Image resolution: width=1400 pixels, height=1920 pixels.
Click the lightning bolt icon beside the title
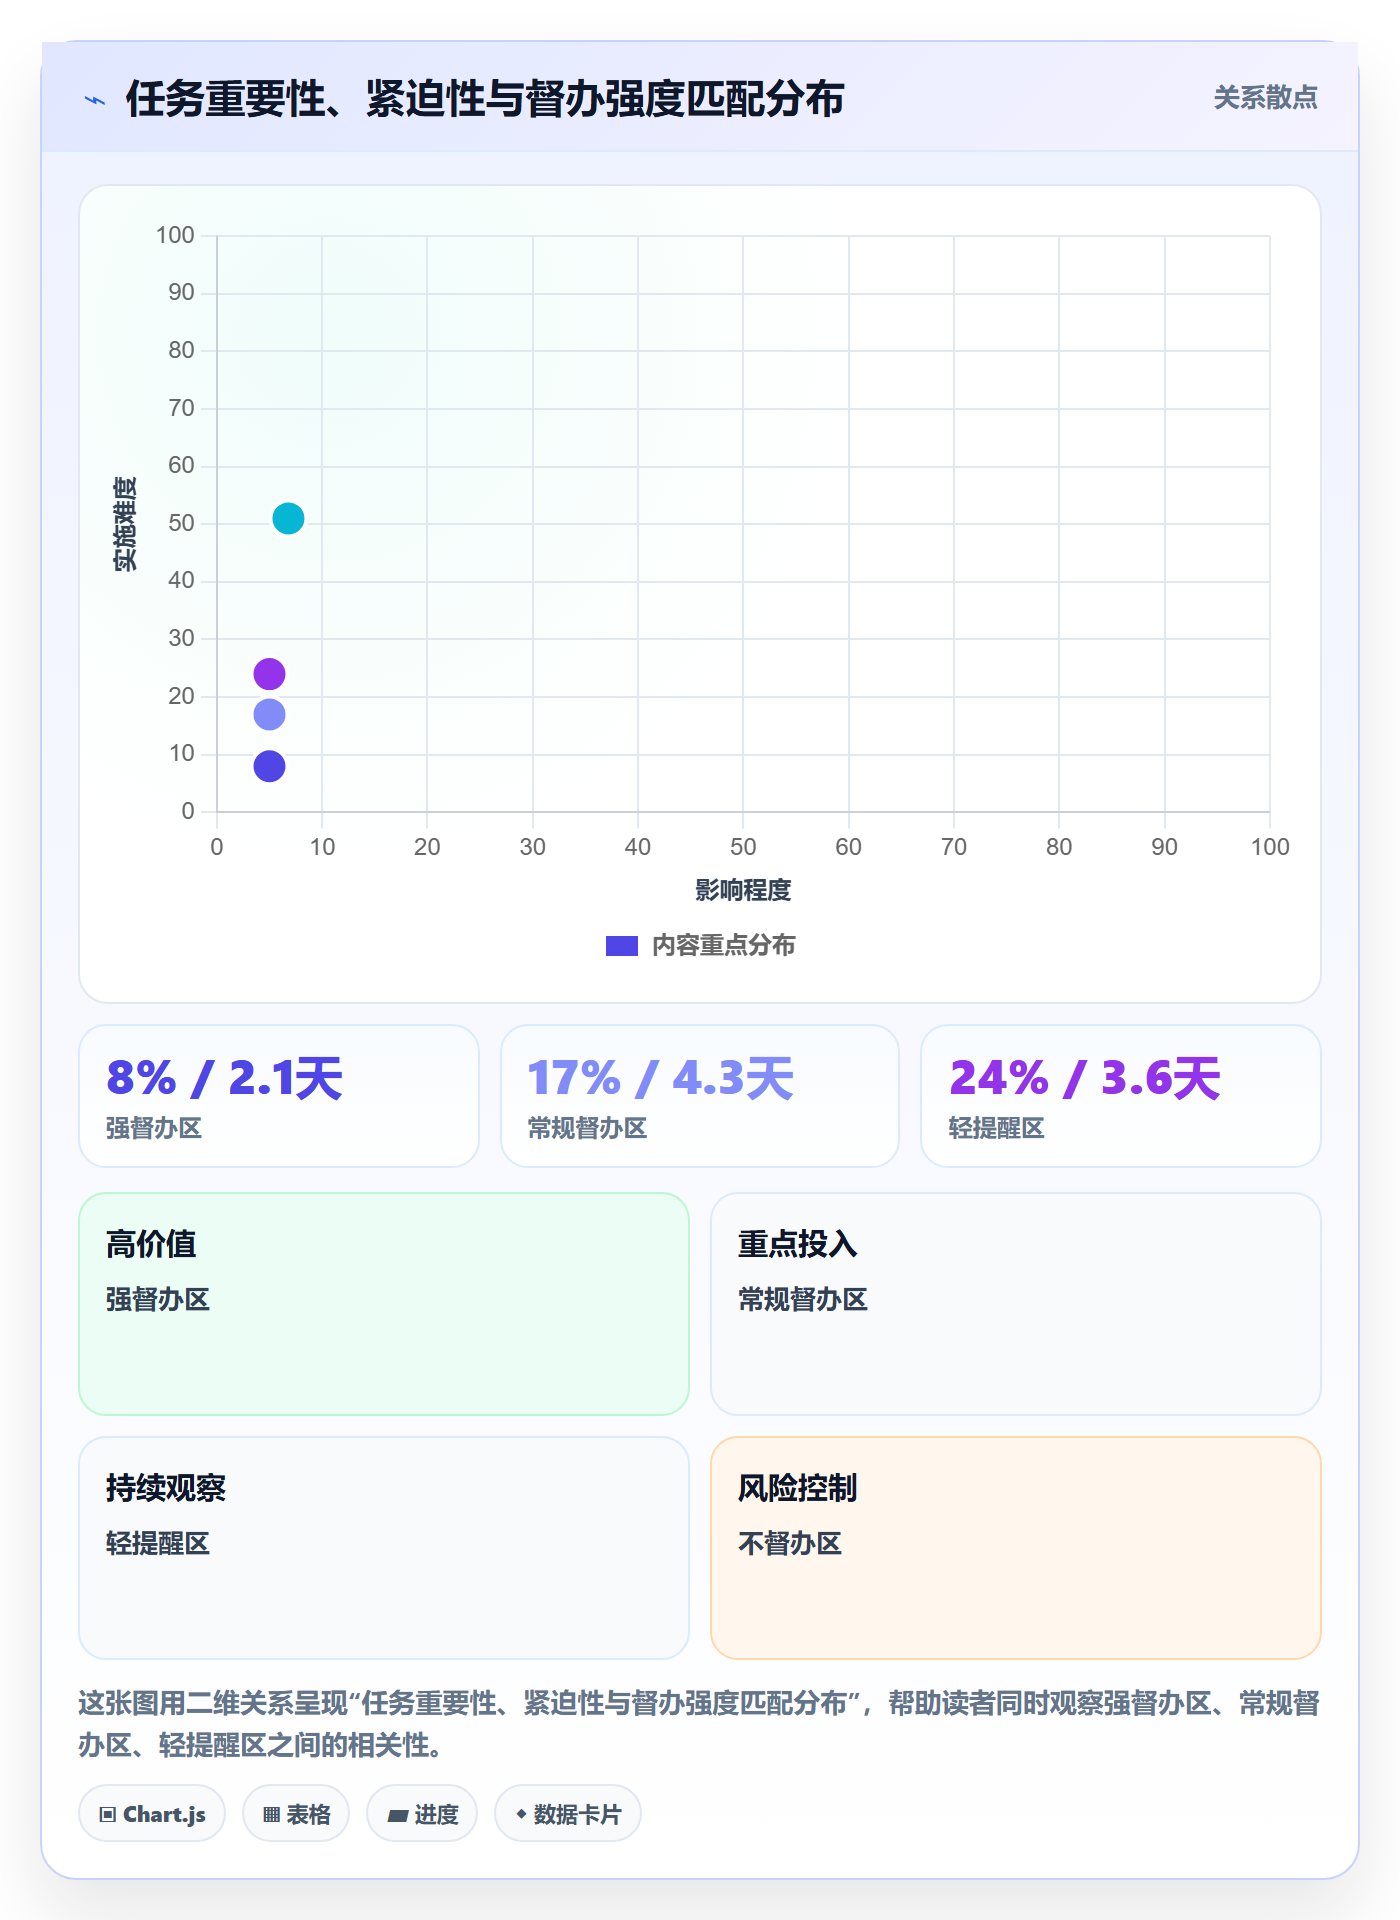click(x=95, y=100)
